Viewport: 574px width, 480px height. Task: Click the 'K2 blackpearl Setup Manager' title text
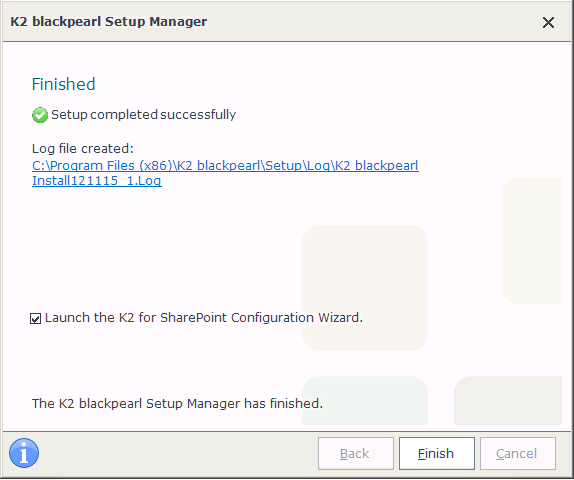109,22
